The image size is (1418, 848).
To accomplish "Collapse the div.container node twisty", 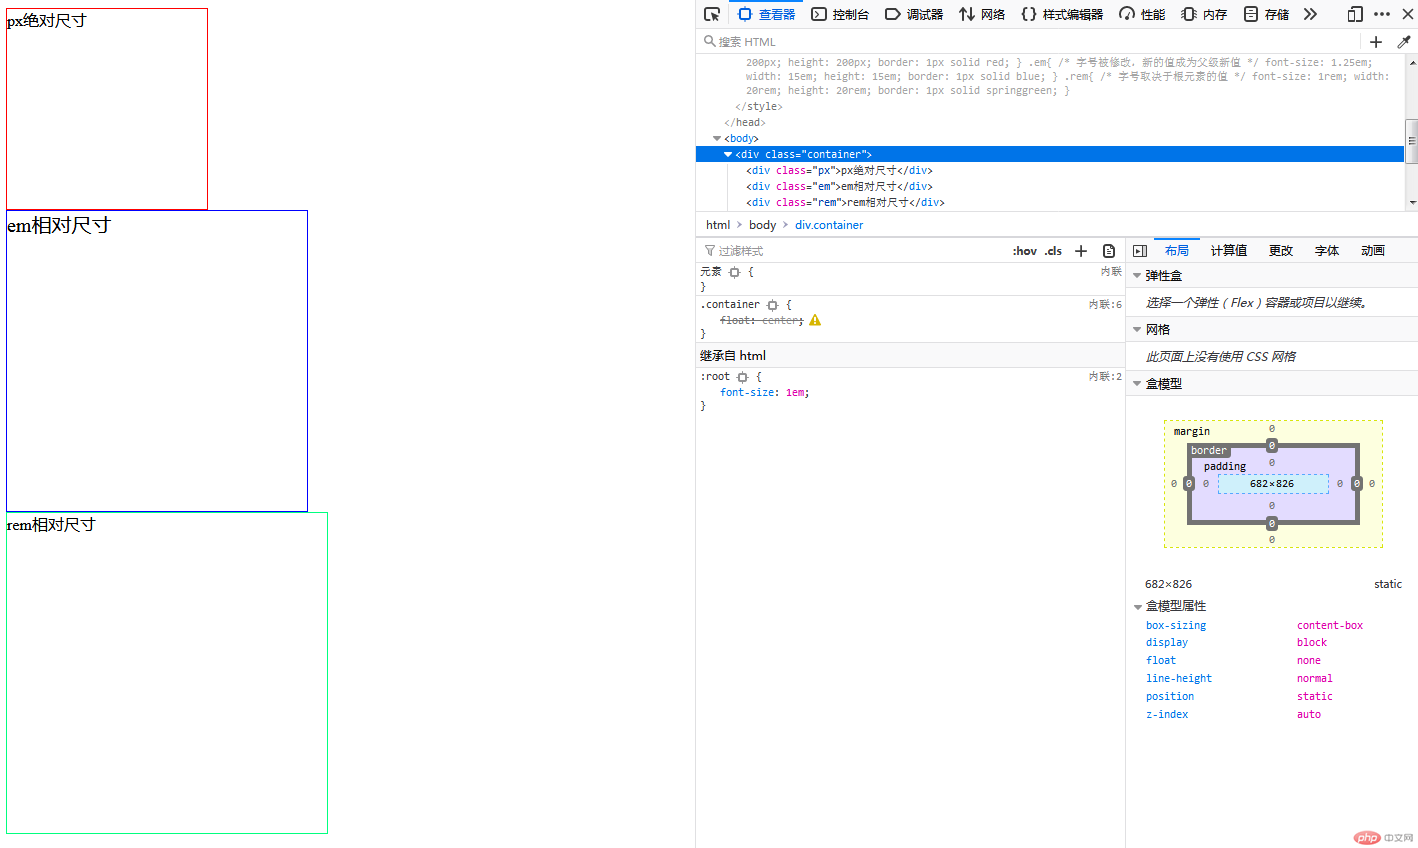I will click(728, 155).
